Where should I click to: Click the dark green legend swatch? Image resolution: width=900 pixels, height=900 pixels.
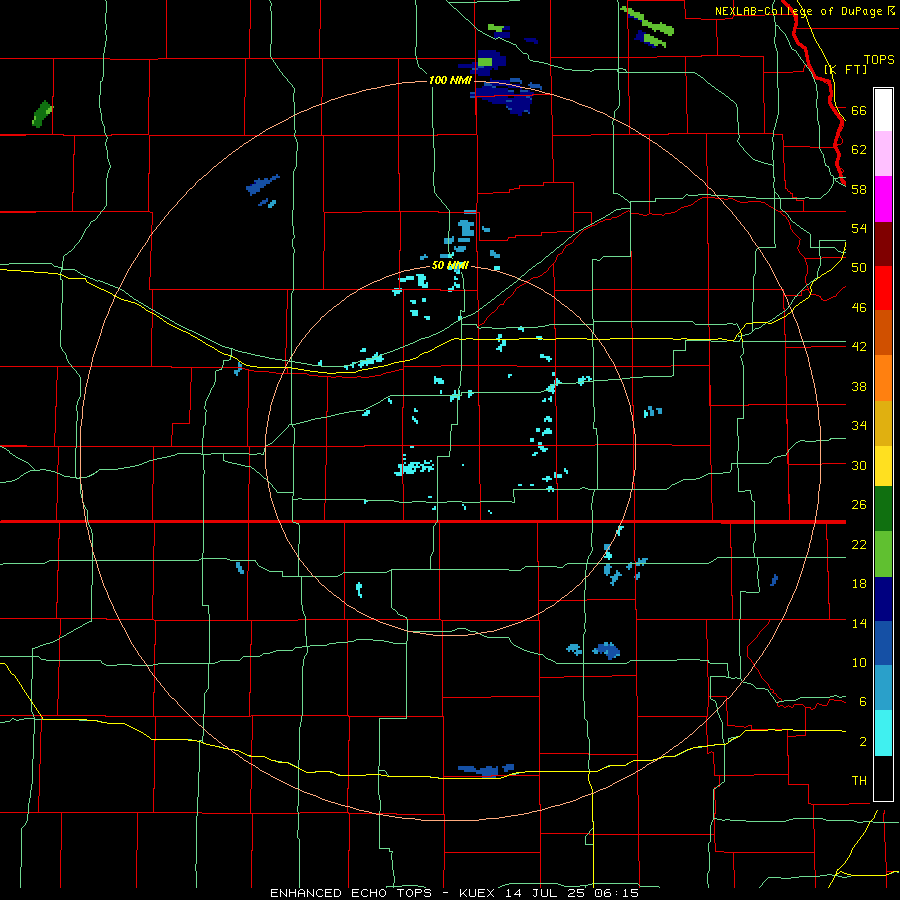[883, 509]
